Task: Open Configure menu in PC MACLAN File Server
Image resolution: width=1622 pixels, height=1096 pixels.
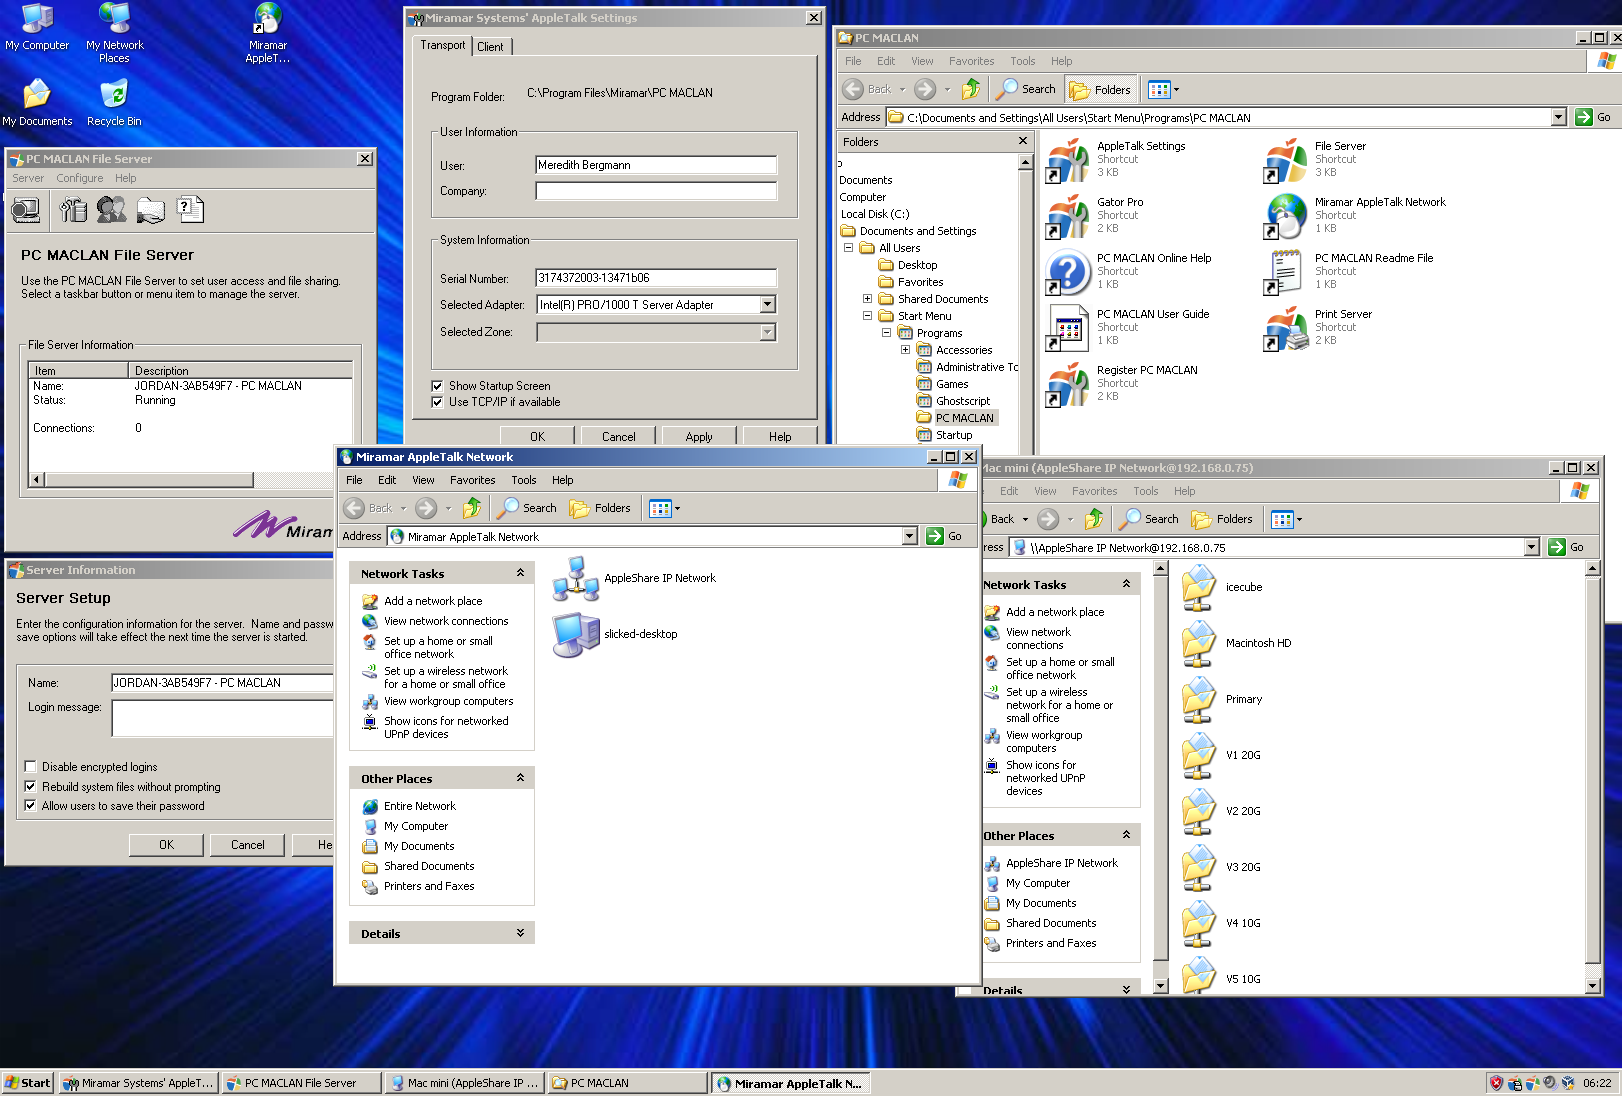Action: pyautogui.click(x=80, y=178)
